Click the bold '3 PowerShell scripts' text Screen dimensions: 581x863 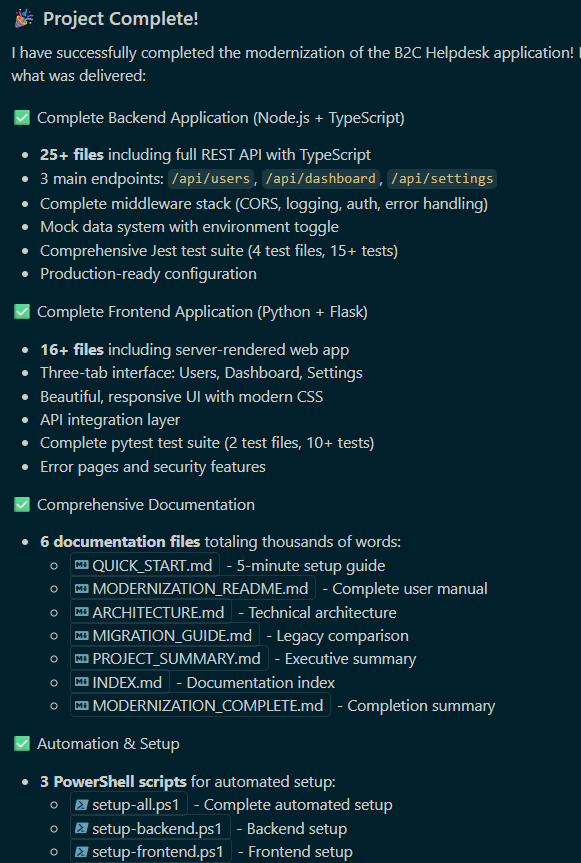[113, 781]
